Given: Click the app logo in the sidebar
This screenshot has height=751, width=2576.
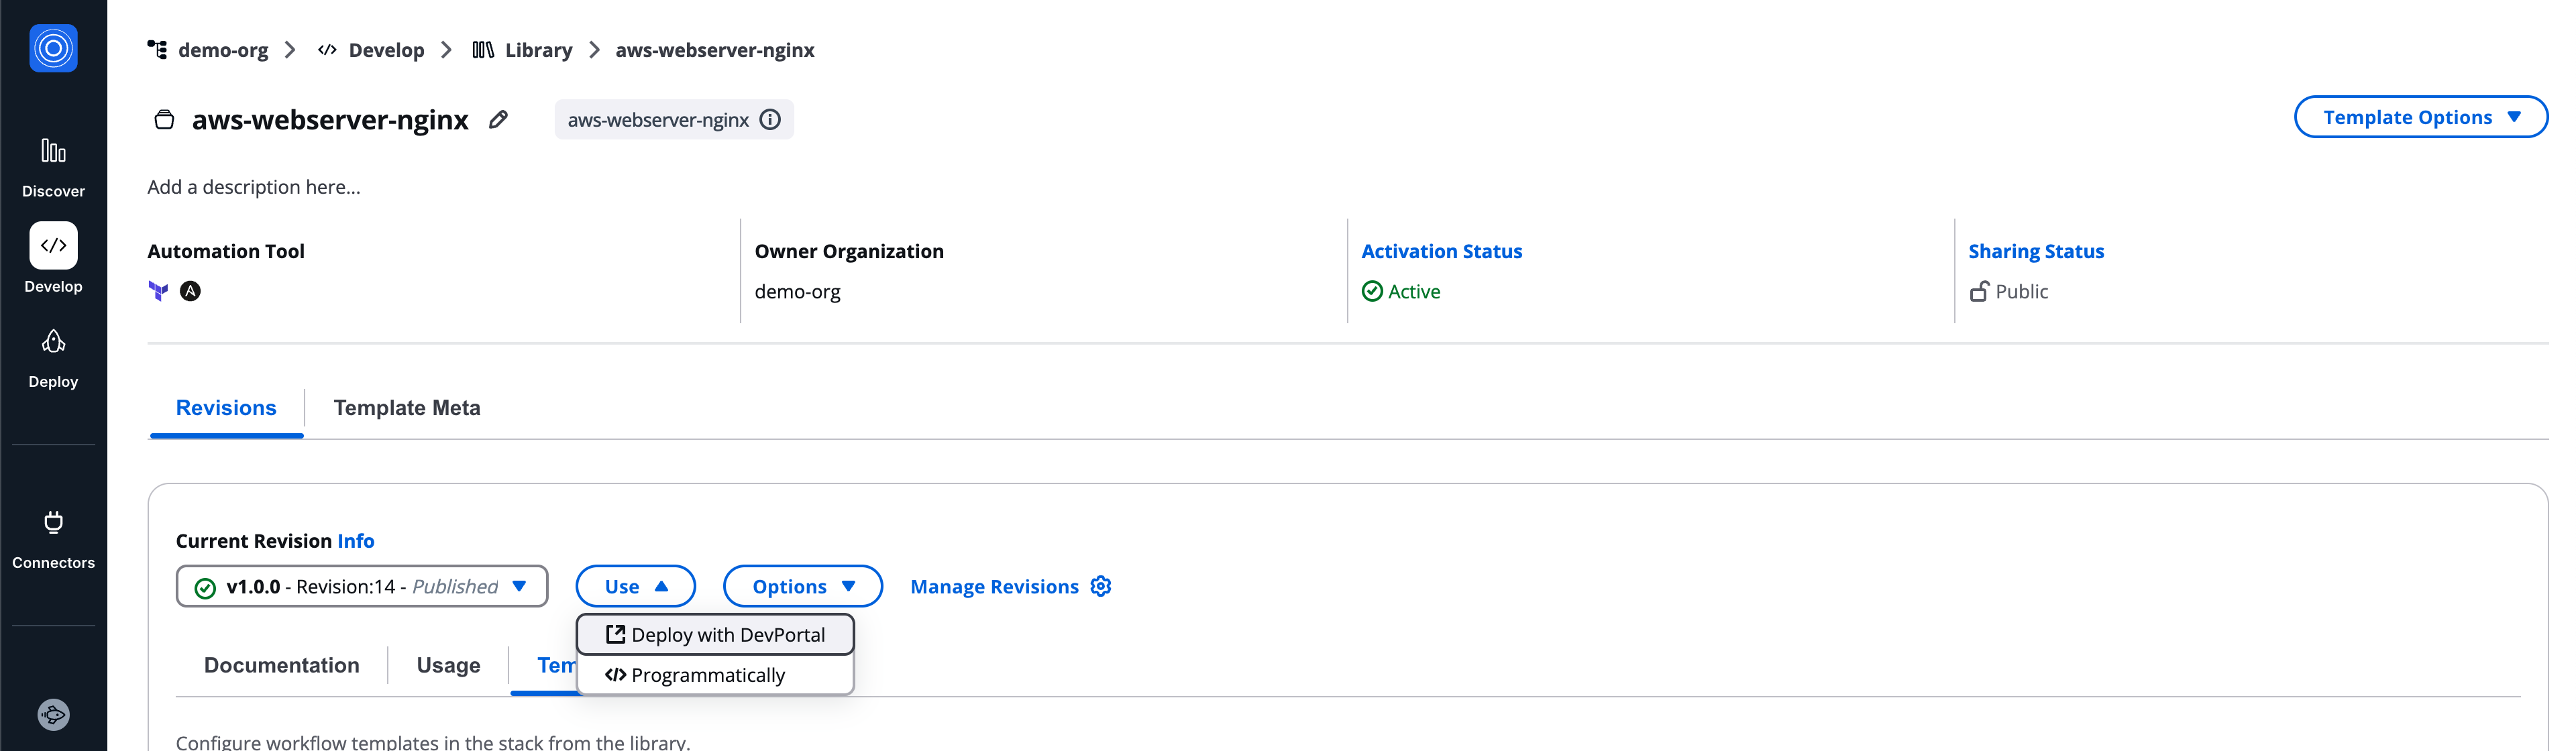Looking at the screenshot, I should click(53, 48).
